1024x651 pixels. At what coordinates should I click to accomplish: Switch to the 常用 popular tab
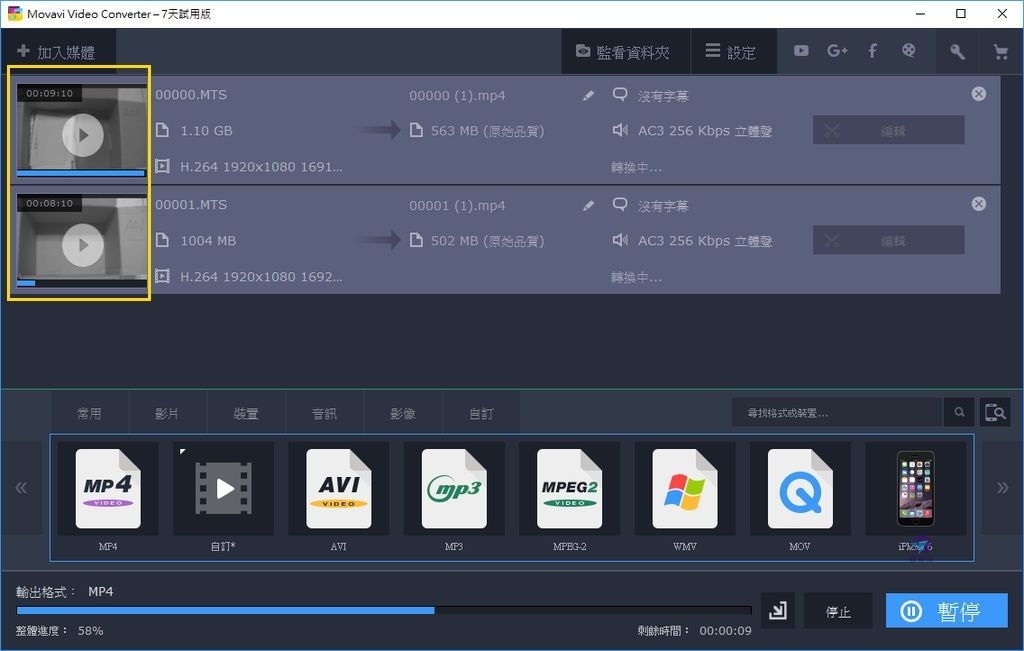(x=89, y=413)
